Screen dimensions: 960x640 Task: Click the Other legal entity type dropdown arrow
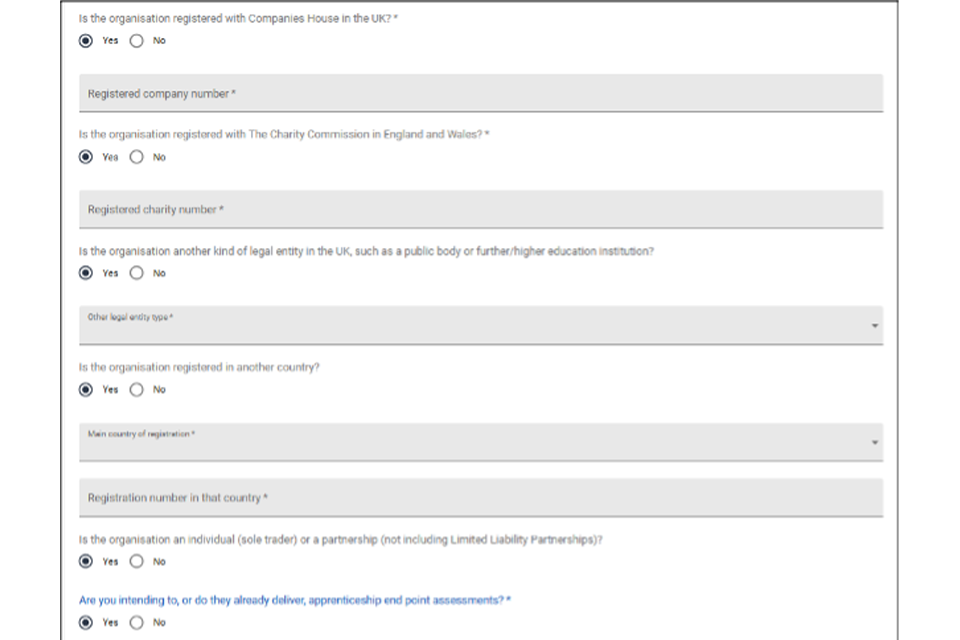point(875,326)
